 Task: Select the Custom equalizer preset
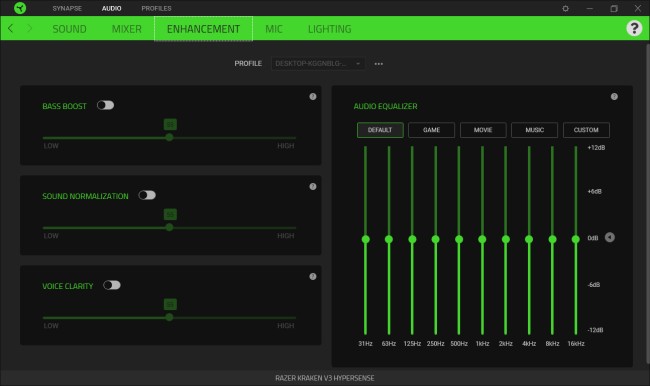point(586,130)
